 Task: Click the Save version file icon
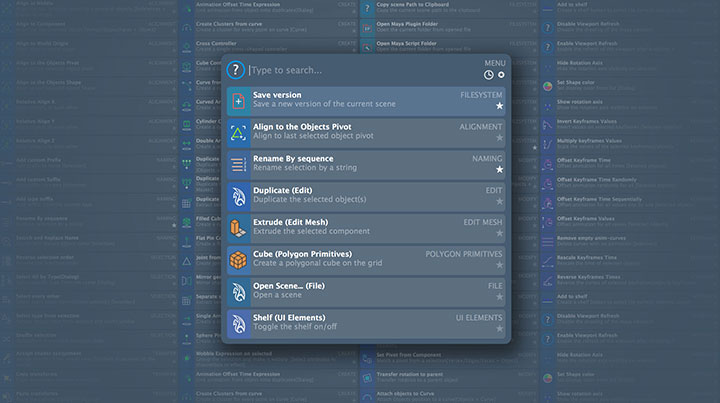pyautogui.click(x=238, y=100)
